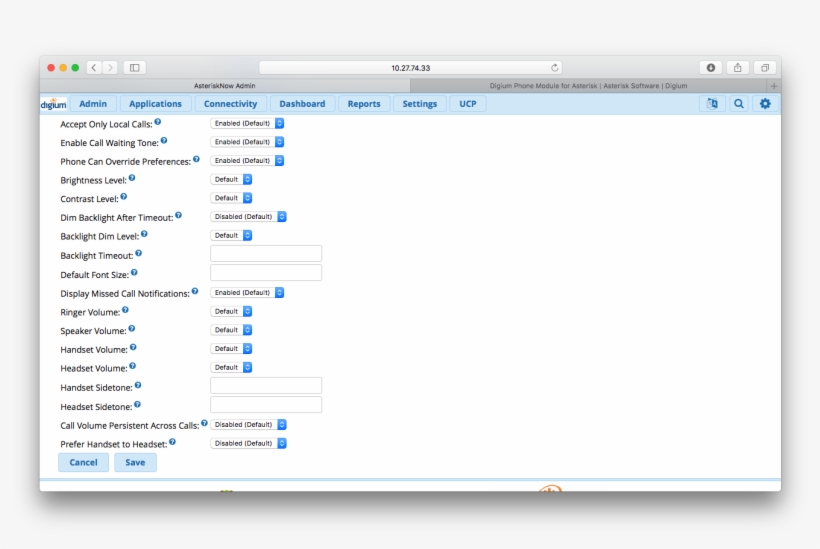Open help for Accept Only Local Calls

click(x=157, y=122)
